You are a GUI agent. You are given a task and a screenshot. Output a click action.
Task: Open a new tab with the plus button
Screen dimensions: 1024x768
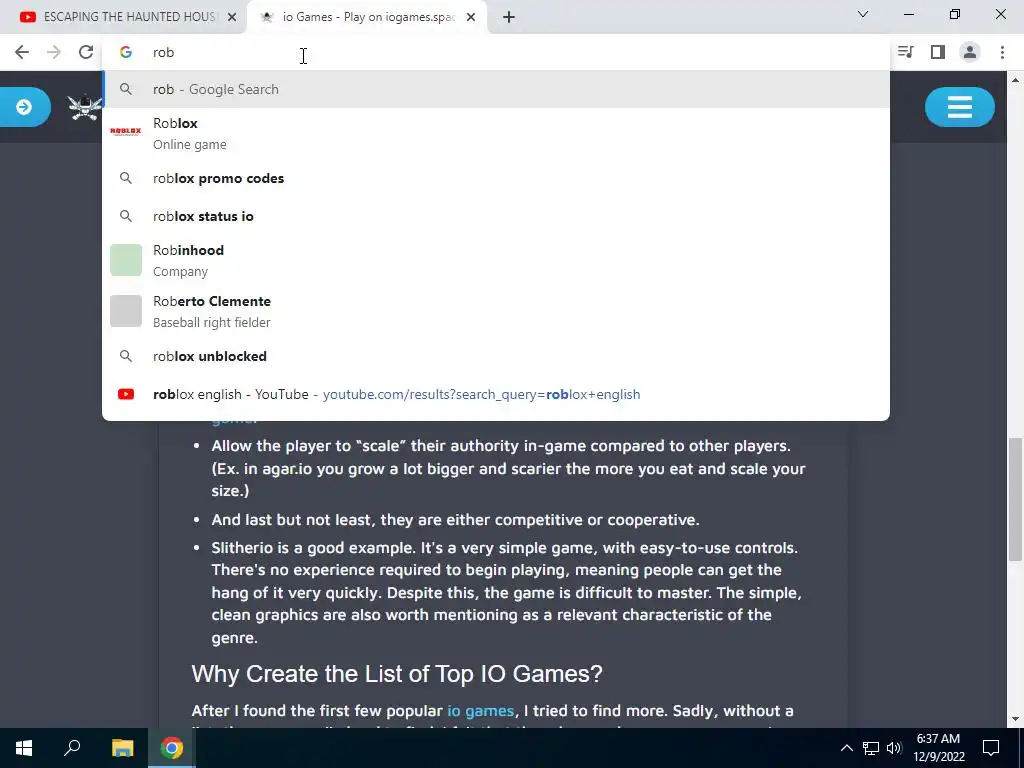(x=509, y=18)
